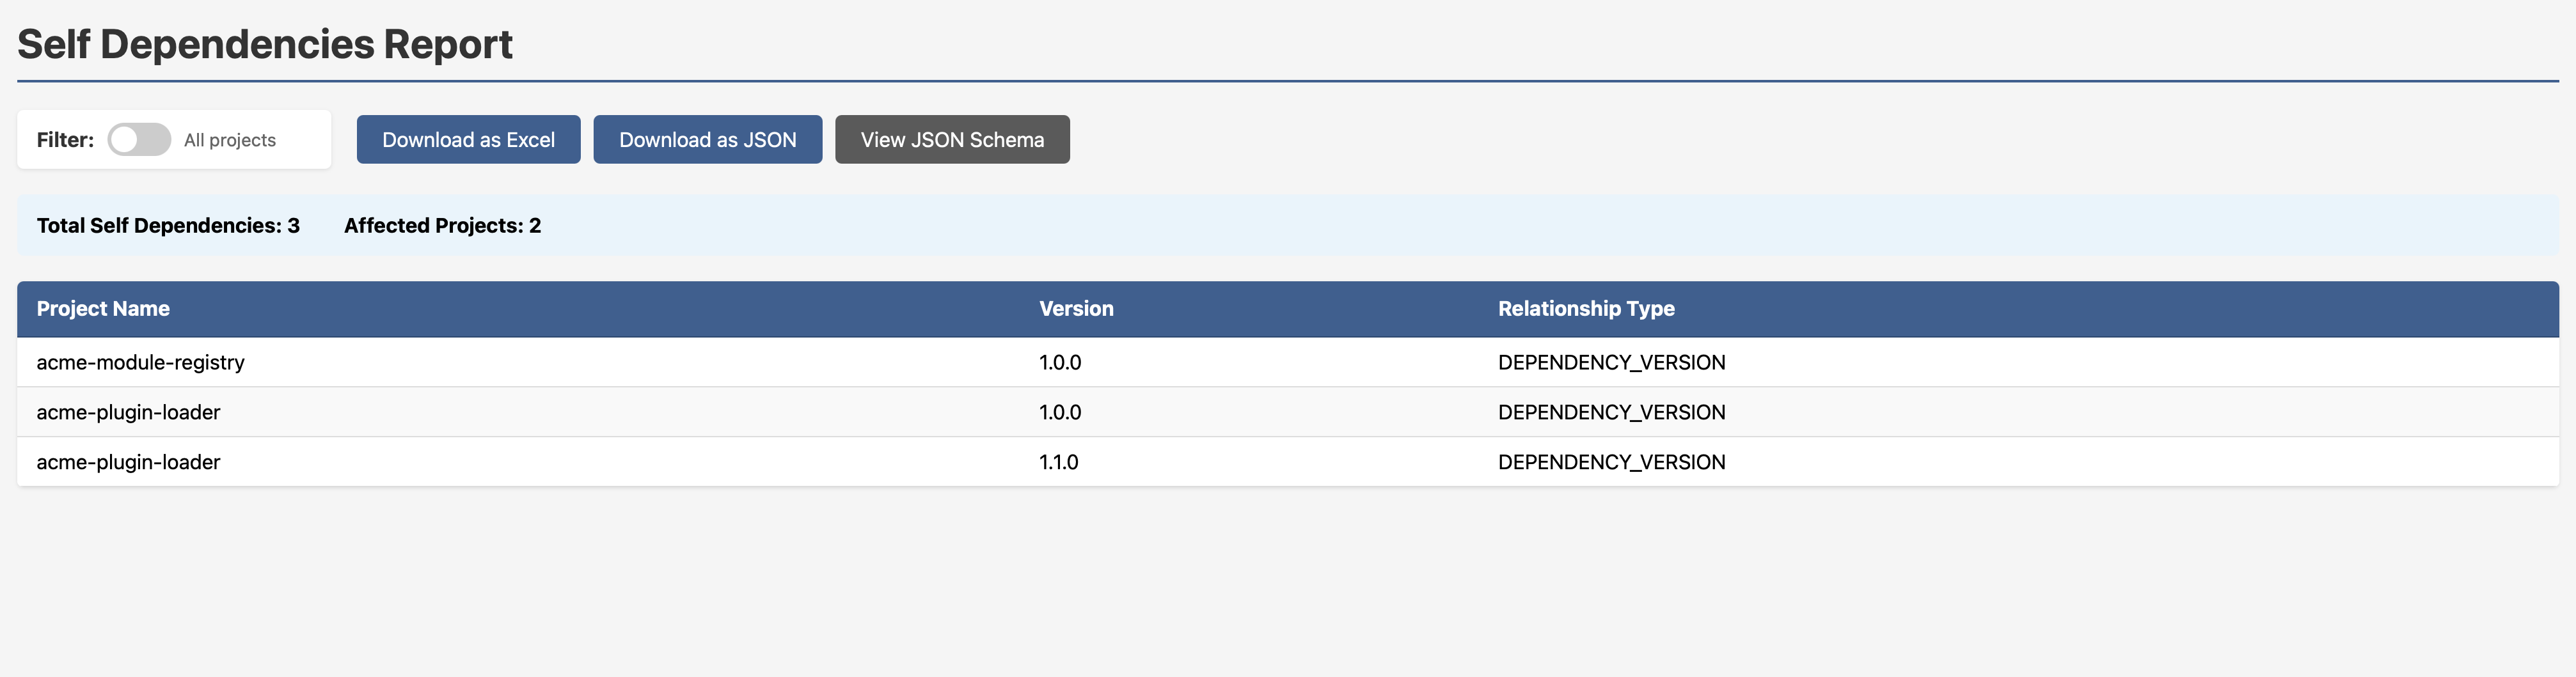Open the JSON Schema viewer

point(951,139)
